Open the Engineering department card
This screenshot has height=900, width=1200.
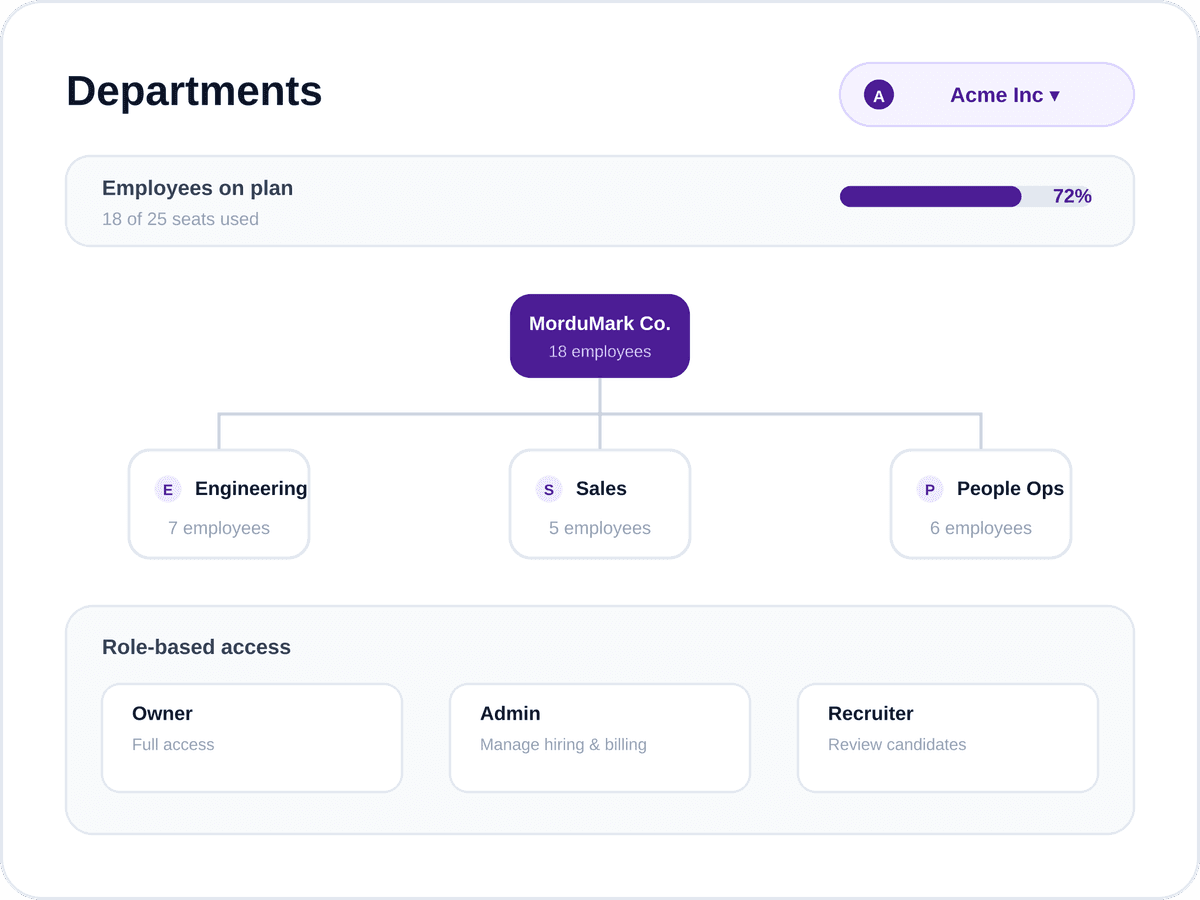pyautogui.click(x=219, y=504)
